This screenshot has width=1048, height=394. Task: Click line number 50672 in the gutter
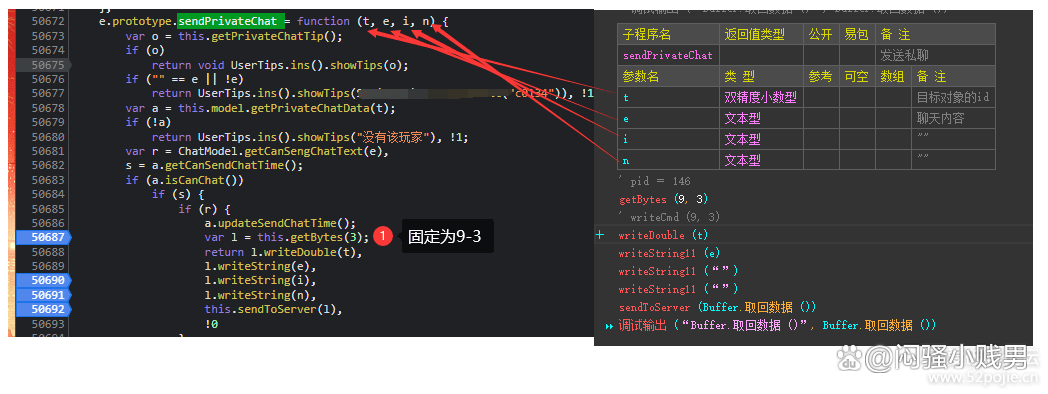(48, 21)
